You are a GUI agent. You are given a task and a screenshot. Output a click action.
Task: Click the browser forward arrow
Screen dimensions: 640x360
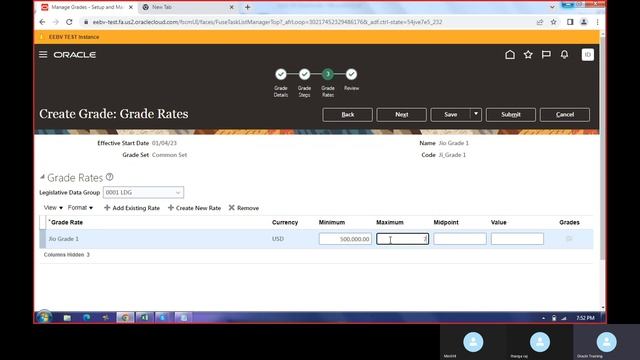[x=56, y=22]
